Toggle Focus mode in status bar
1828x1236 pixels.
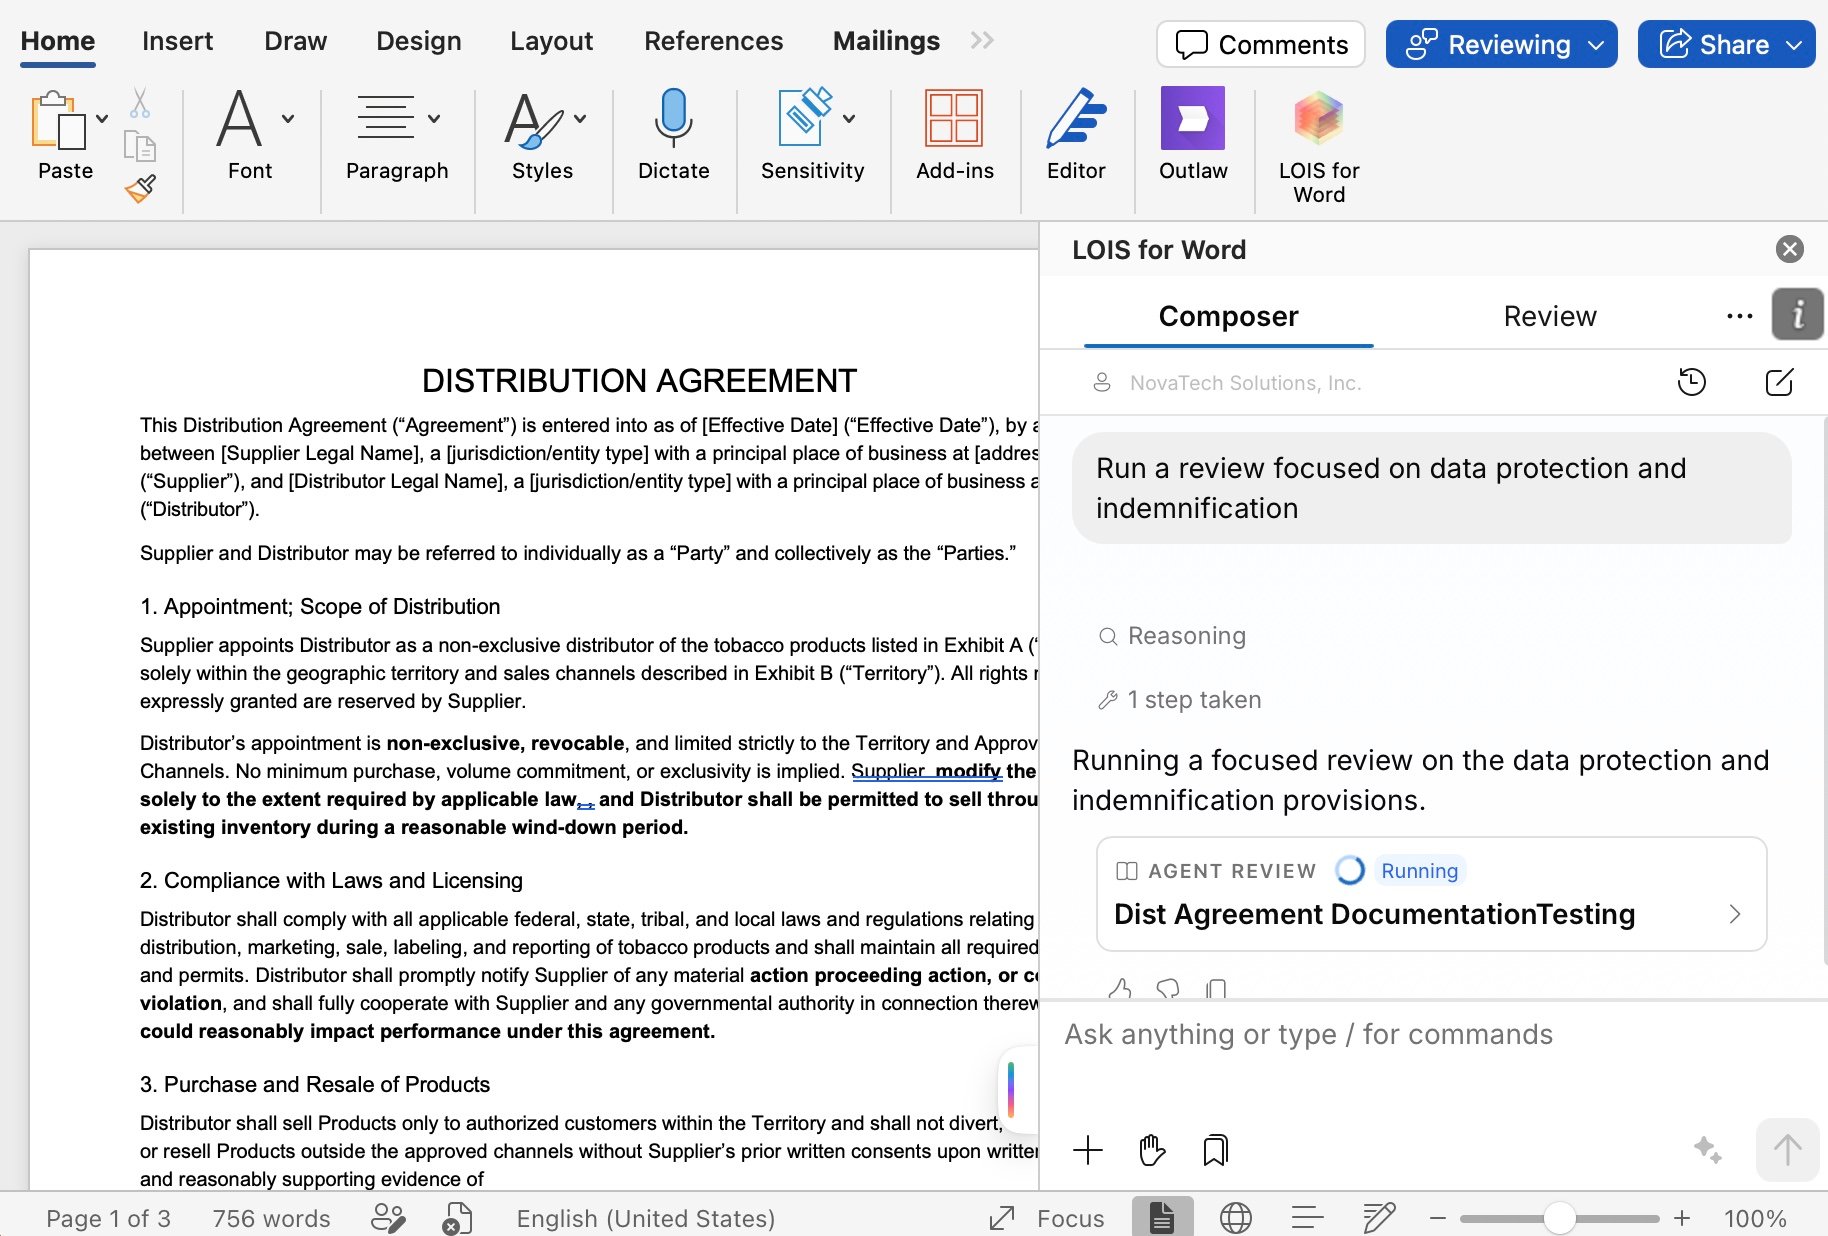click(x=1047, y=1218)
